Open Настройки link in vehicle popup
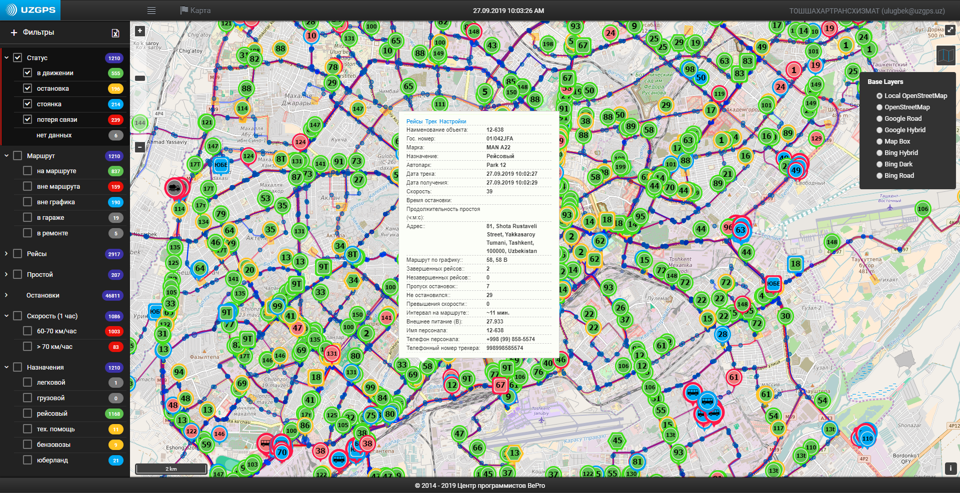The height and width of the screenshot is (493, 960). pos(453,121)
